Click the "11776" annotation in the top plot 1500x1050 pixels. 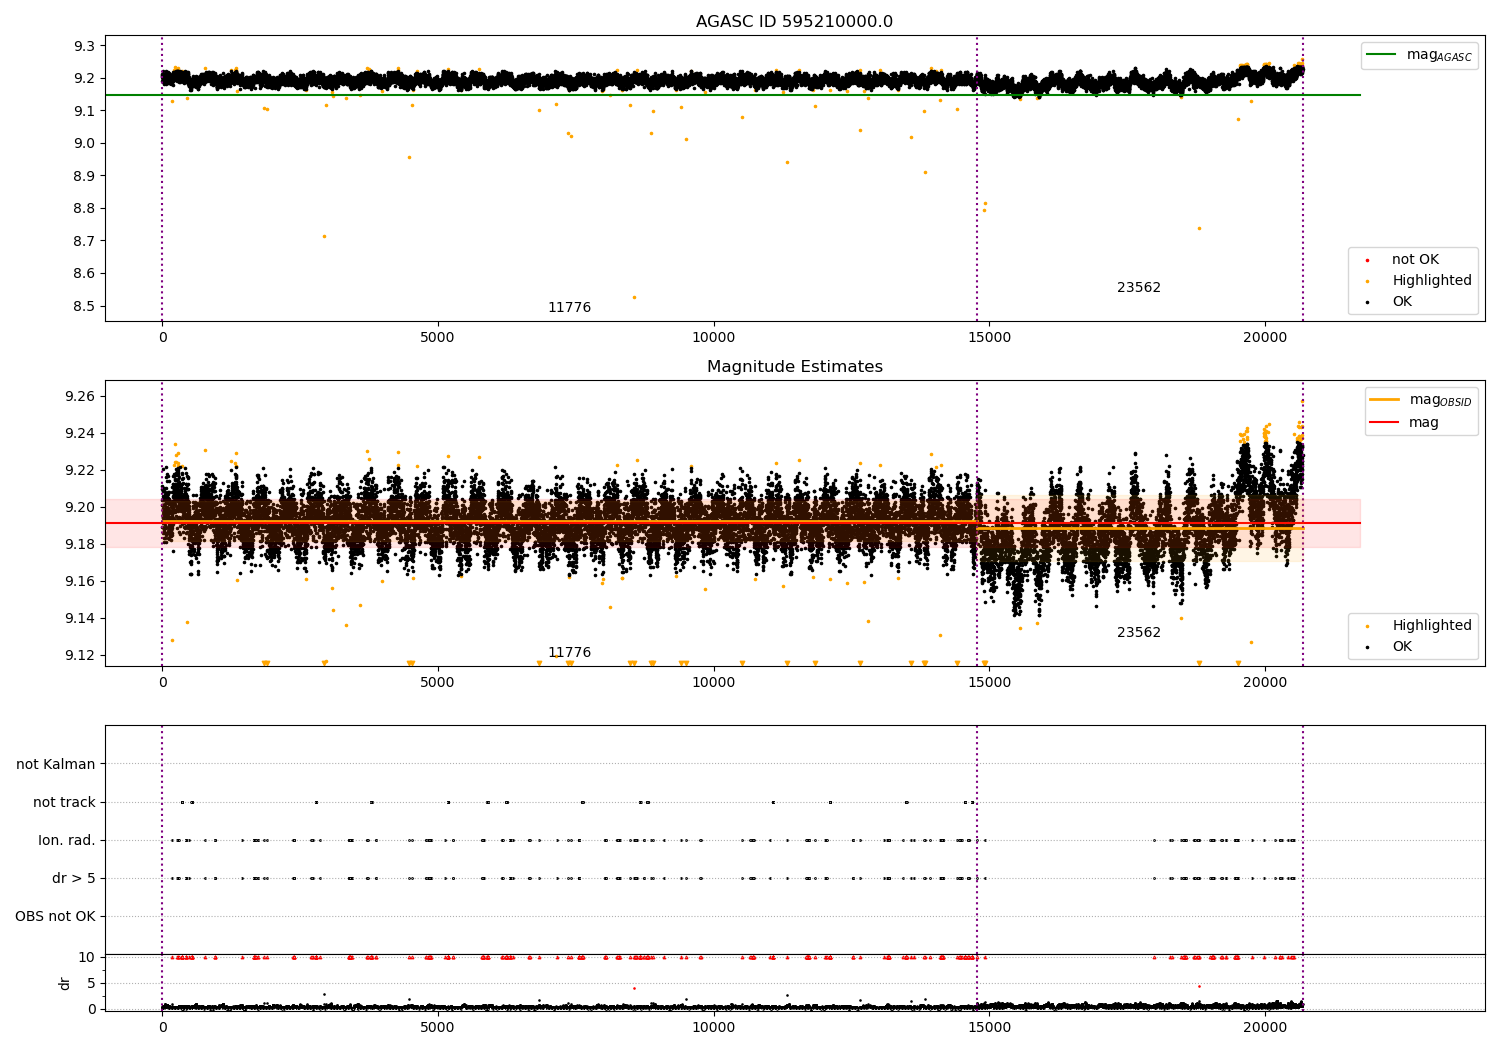pos(569,308)
